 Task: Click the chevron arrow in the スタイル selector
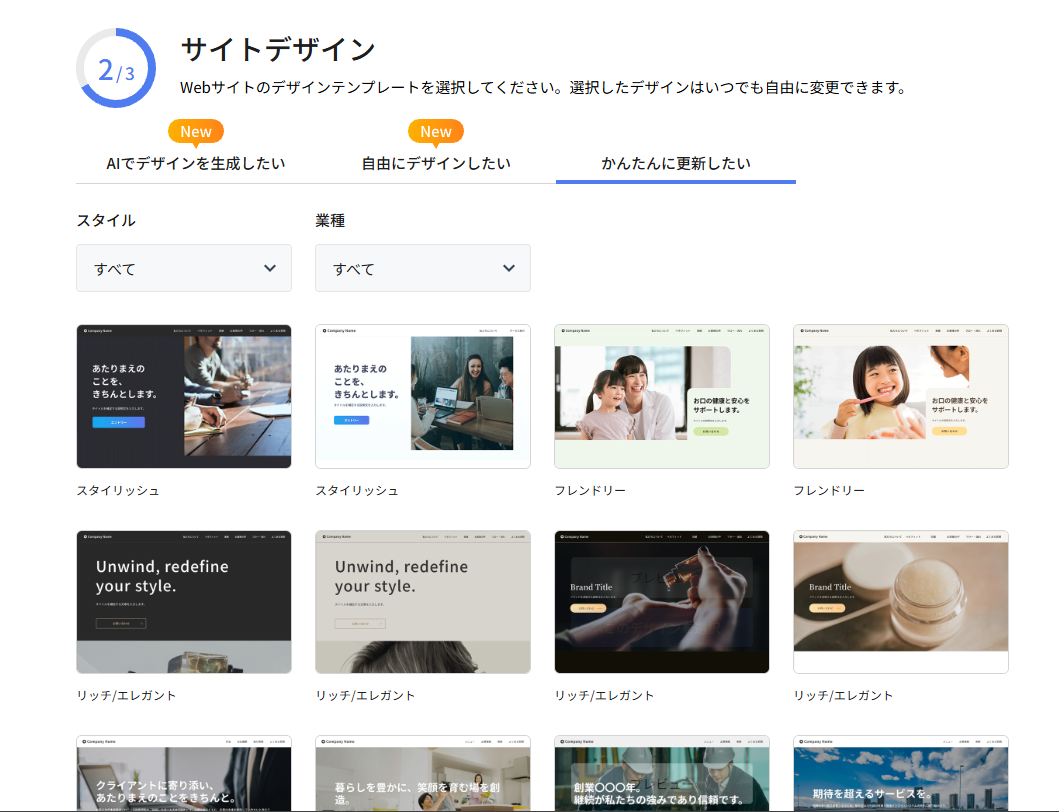pos(270,268)
